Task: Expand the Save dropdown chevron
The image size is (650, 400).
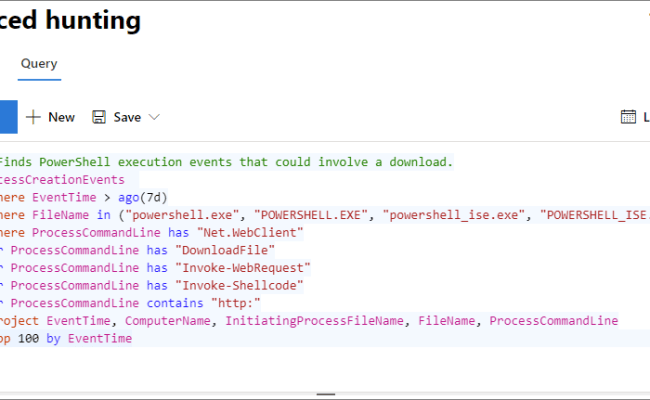Action: (154, 117)
